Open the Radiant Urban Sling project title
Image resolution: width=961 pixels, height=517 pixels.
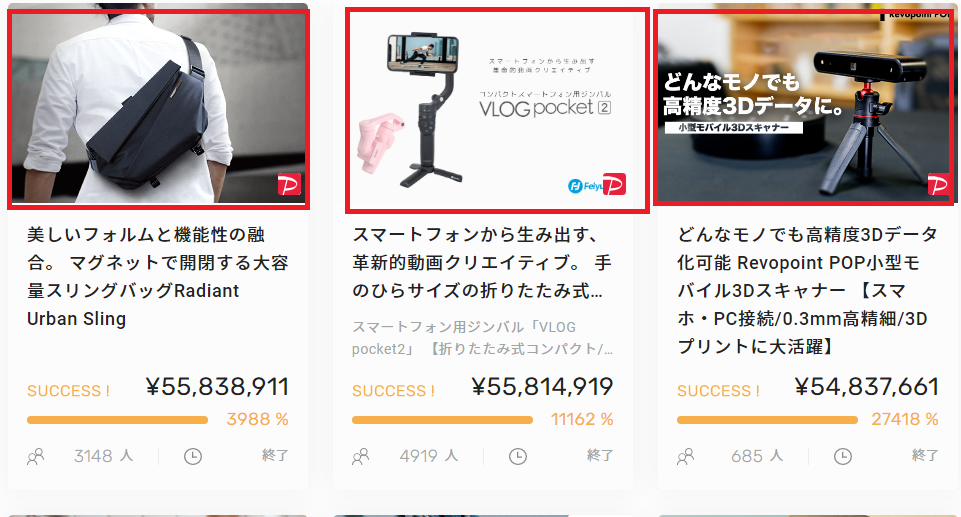pyautogui.click(x=158, y=276)
